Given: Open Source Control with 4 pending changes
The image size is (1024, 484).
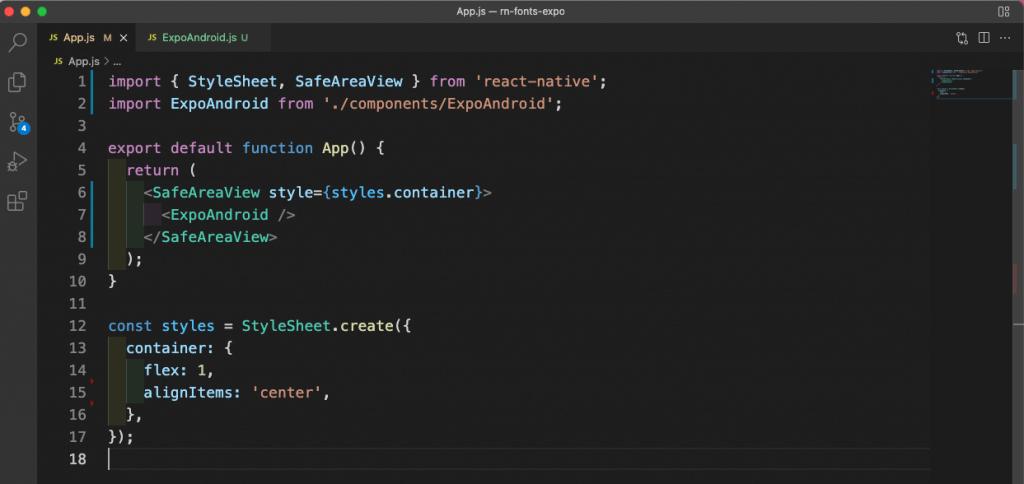Looking at the screenshot, I should [18, 123].
